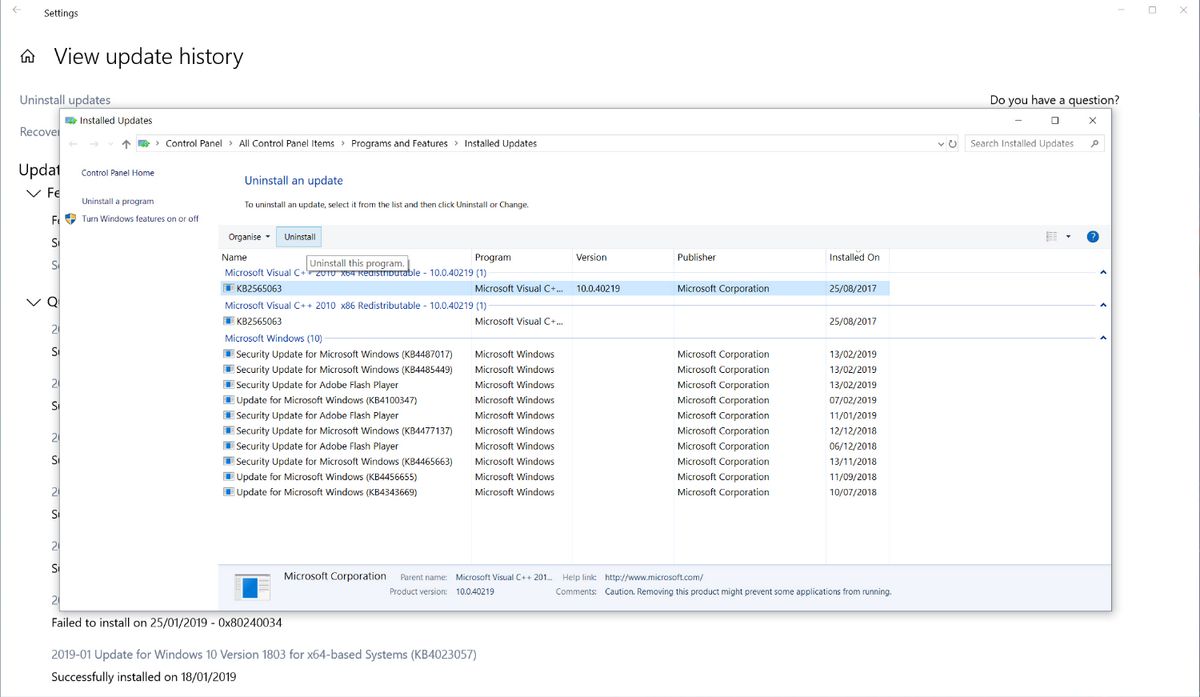Screen dimensions: 1200x697
Task: Open the view options dropdown arrow
Action: click(x=1068, y=237)
